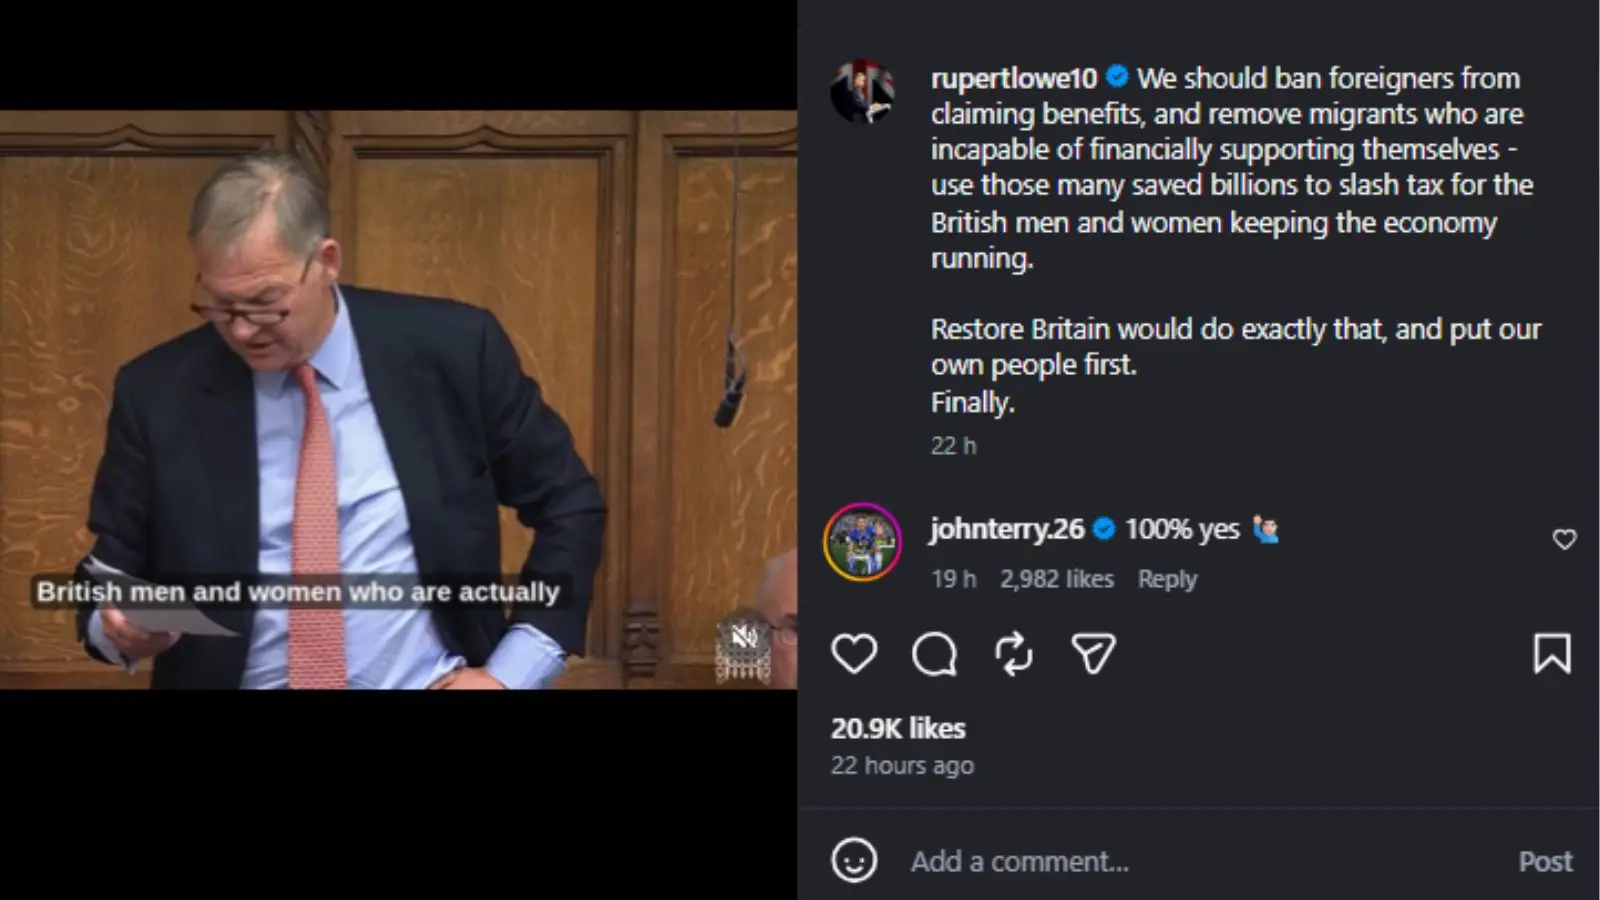
Task: Open johnterry.26's profile avatar
Action: point(862,541)
